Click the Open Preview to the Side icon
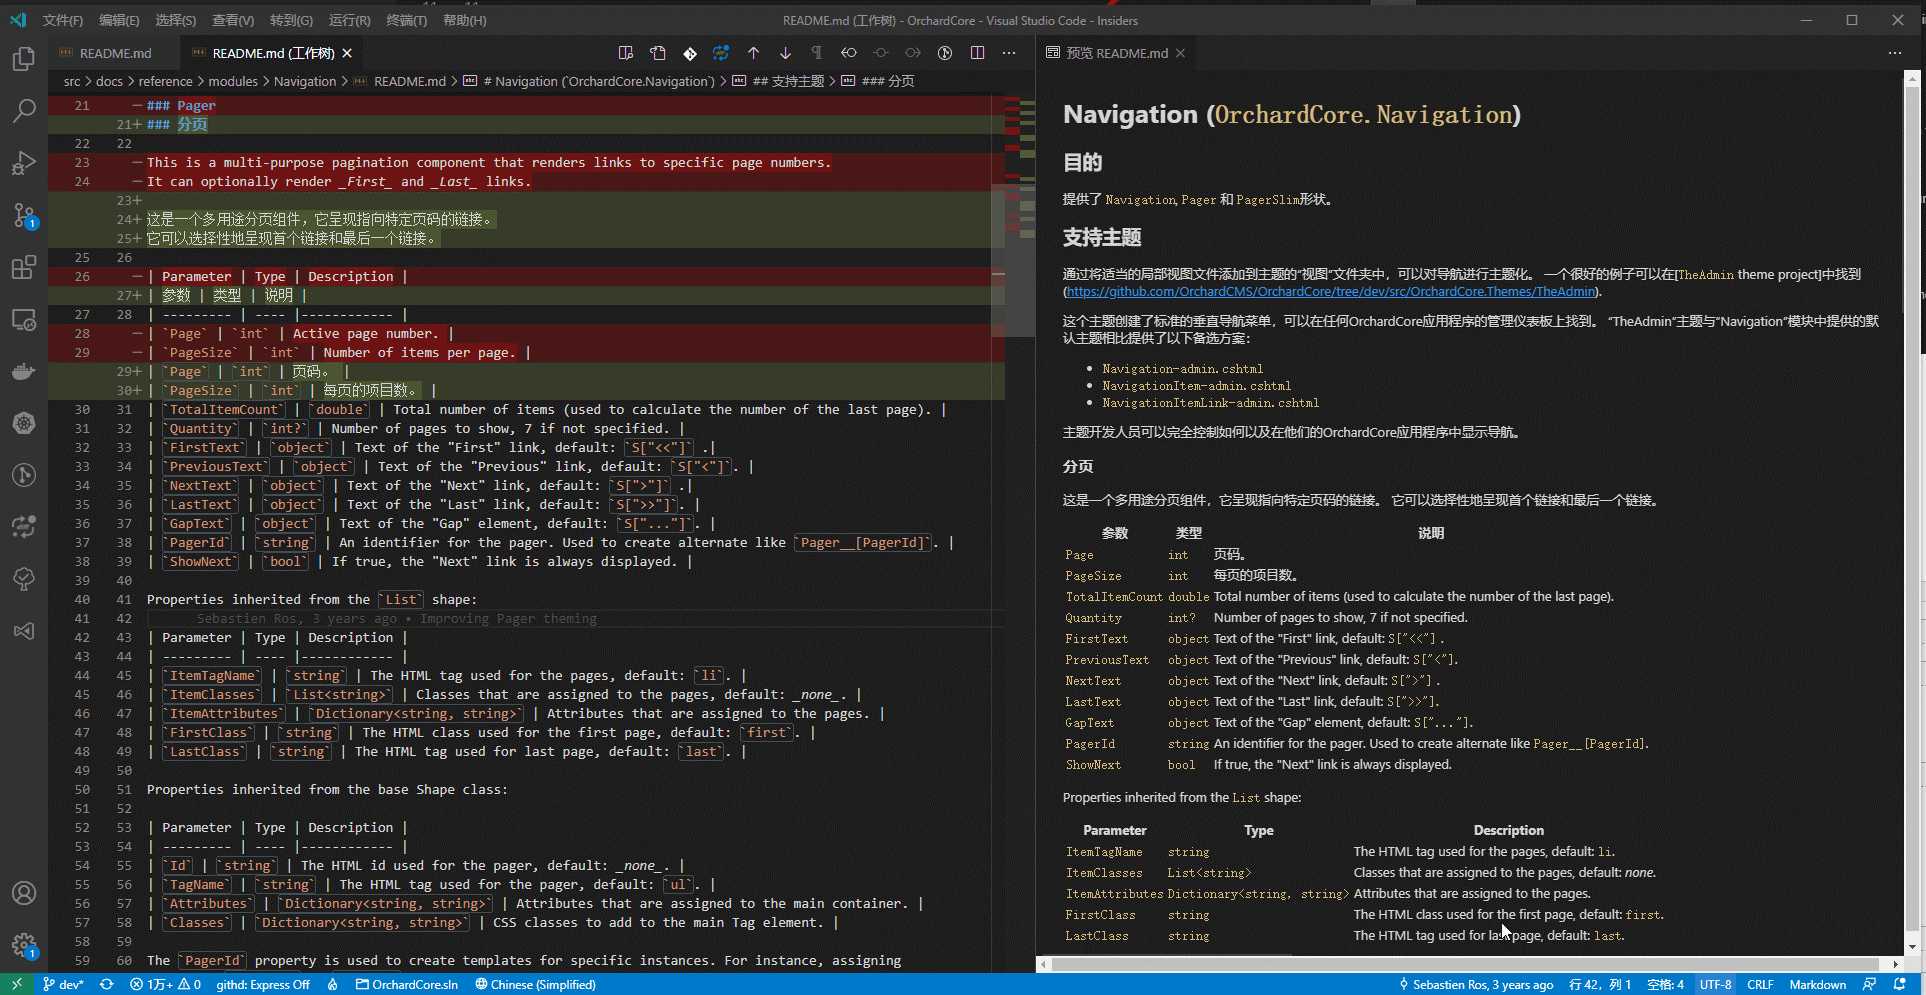The width and height of the screenshot is (1926, 995). [x=626, y=53]
